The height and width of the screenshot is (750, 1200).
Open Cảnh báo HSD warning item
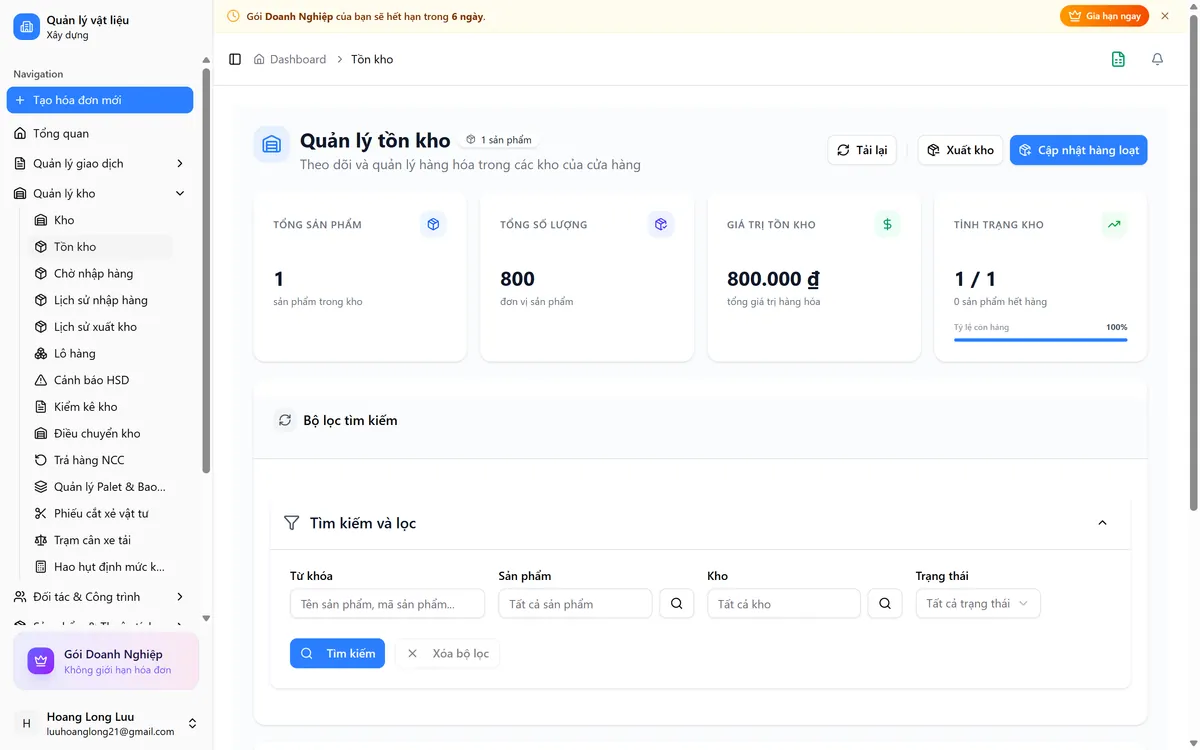pos(91,380)
